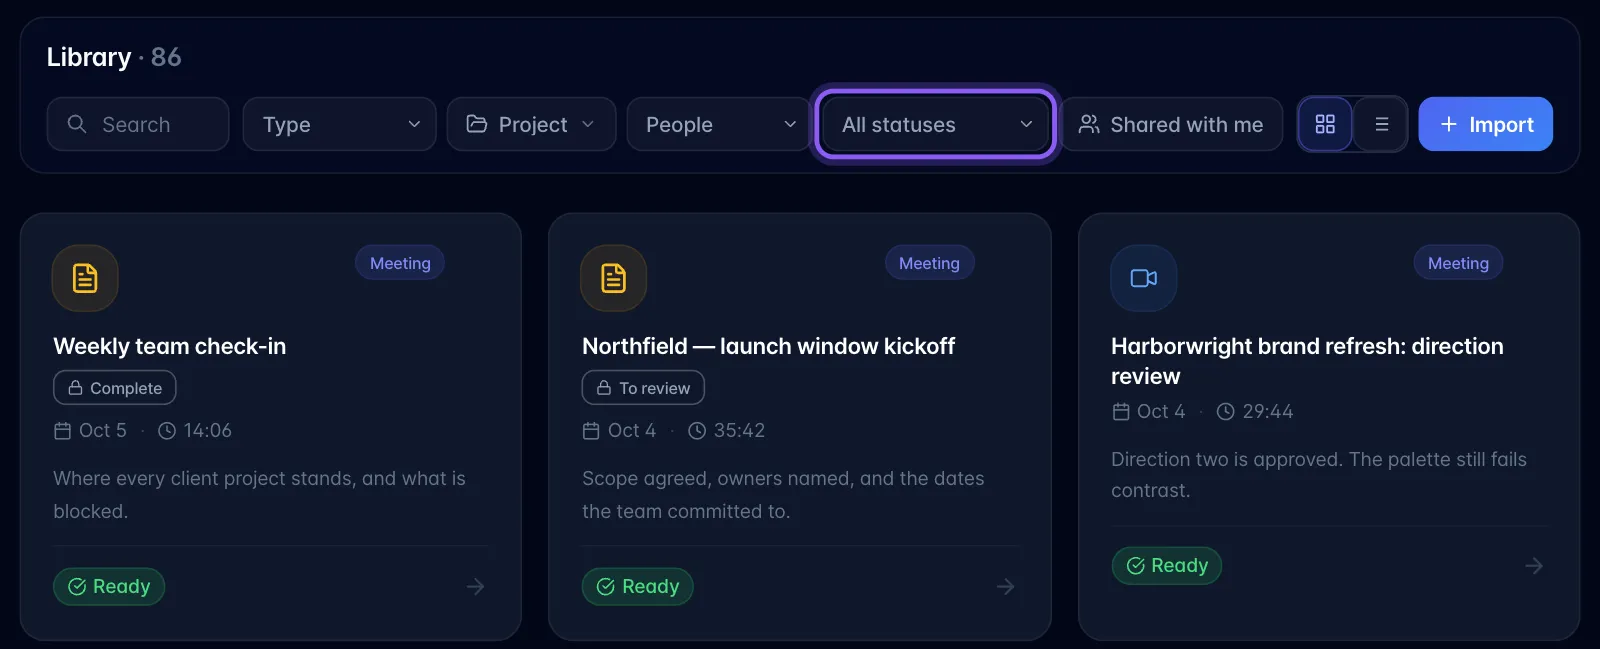Image resolution: width=1600 pixels, height=649 pixels.
Task: Click the 'Scope agreed, owners named' description
Action: [783, 494]
